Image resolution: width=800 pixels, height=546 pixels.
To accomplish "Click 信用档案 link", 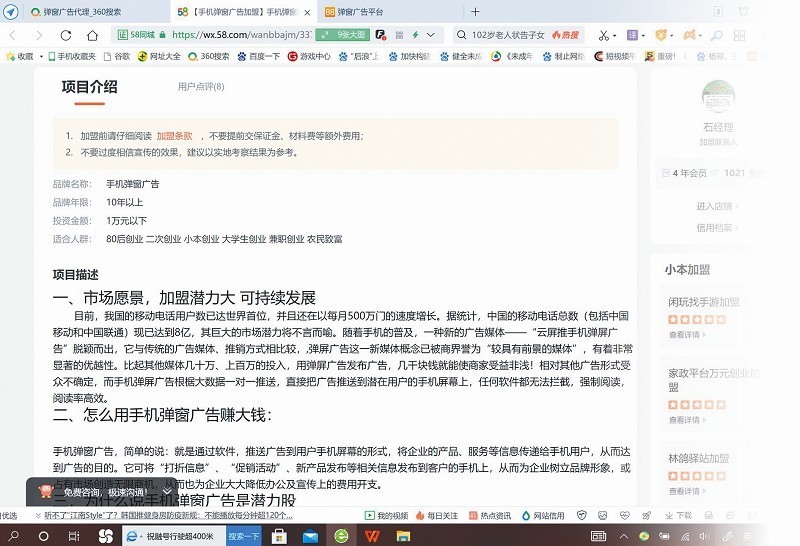I will (x=717, y=228).
